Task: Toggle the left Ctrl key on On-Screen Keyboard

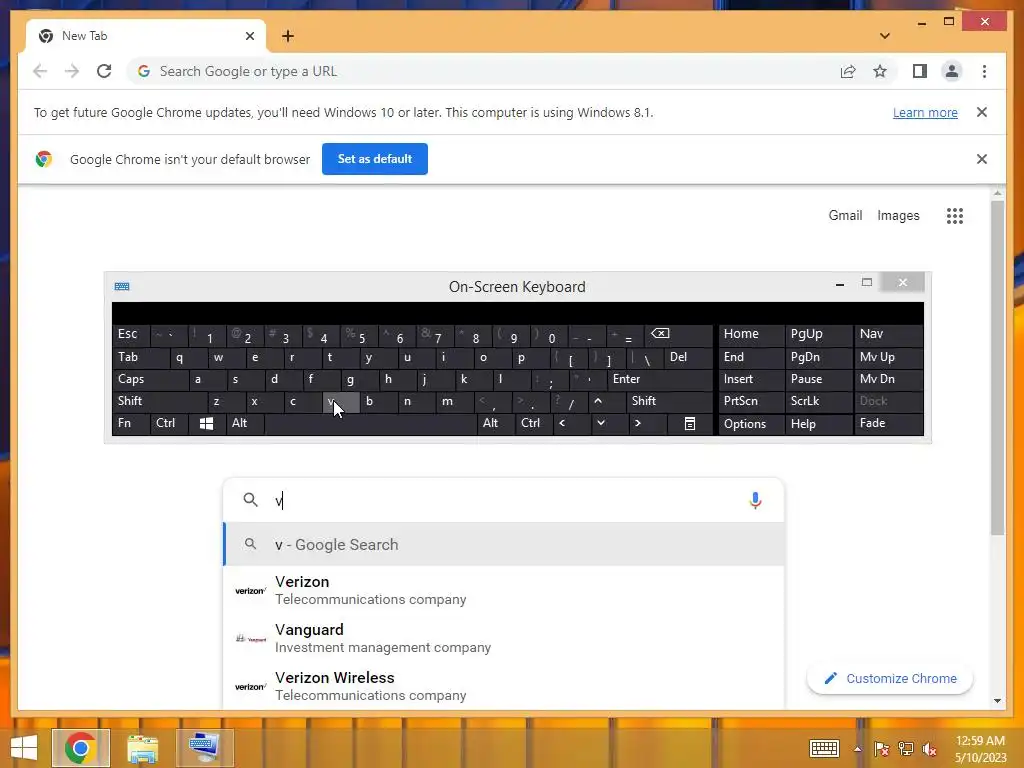Action: click(170, 423)
